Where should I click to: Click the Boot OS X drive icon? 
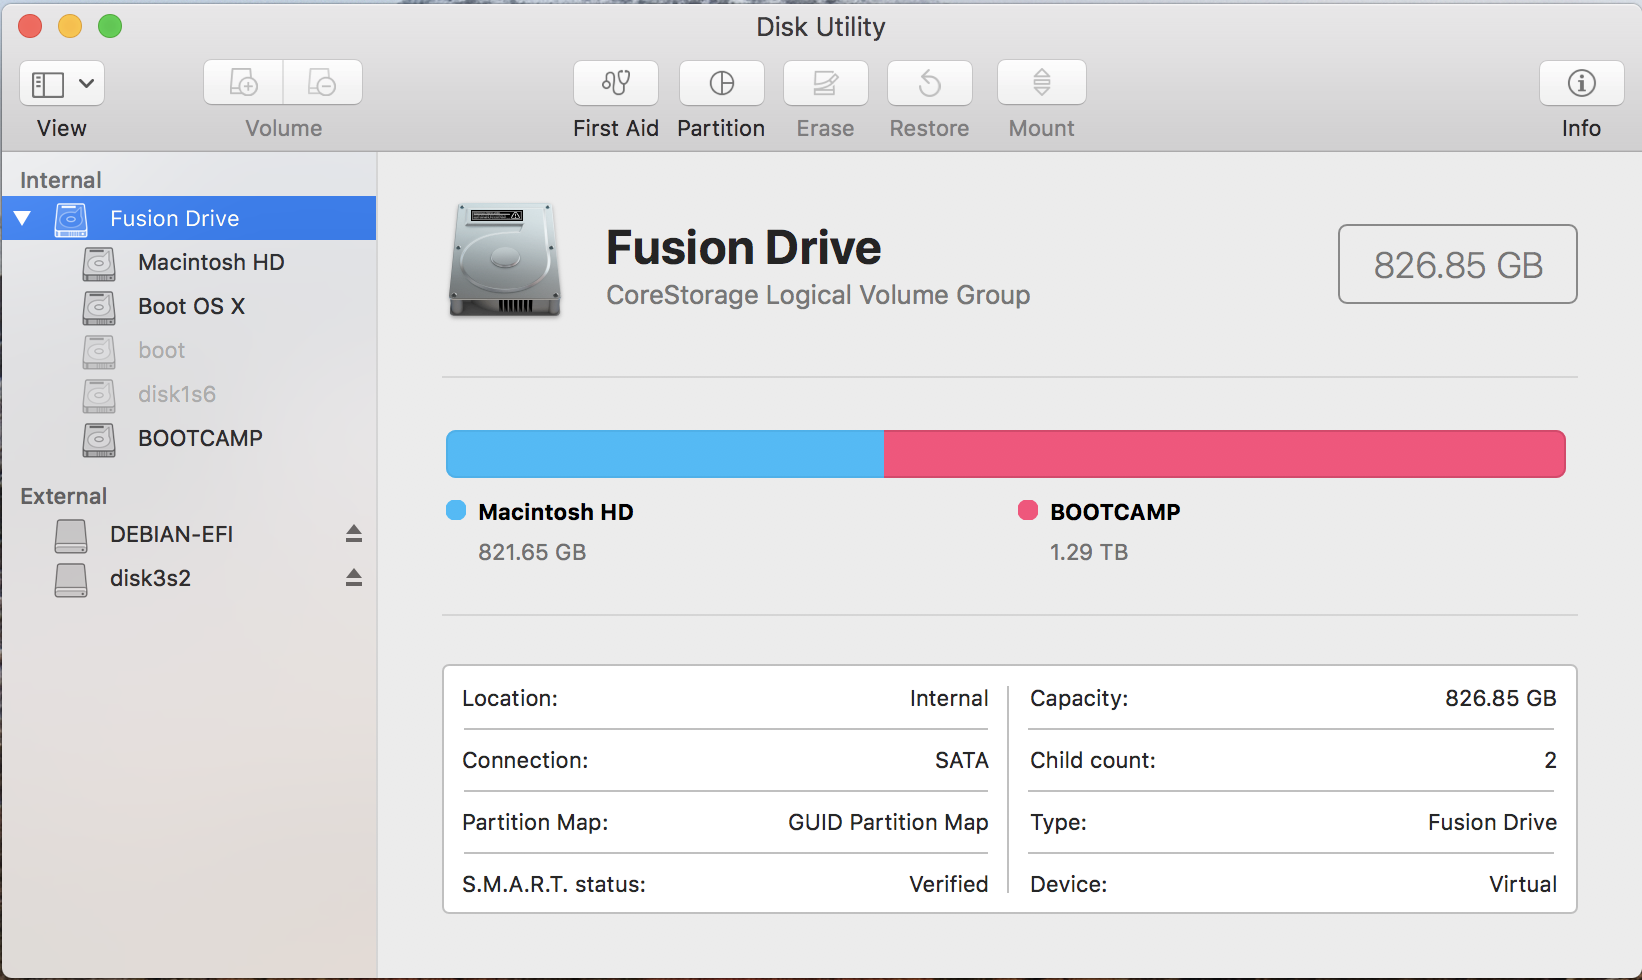(x=99, y=307)
